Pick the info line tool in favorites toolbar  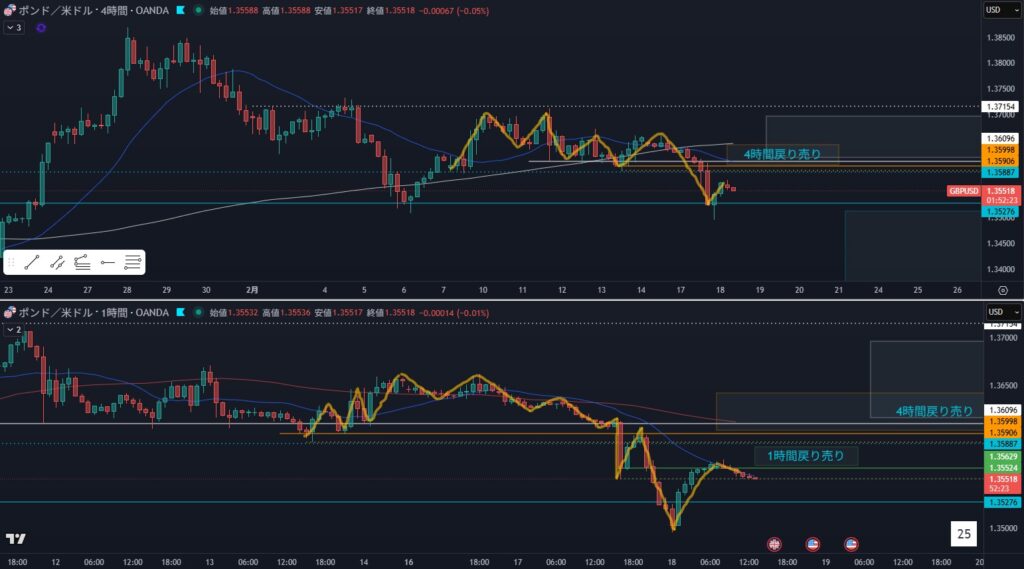82,262
